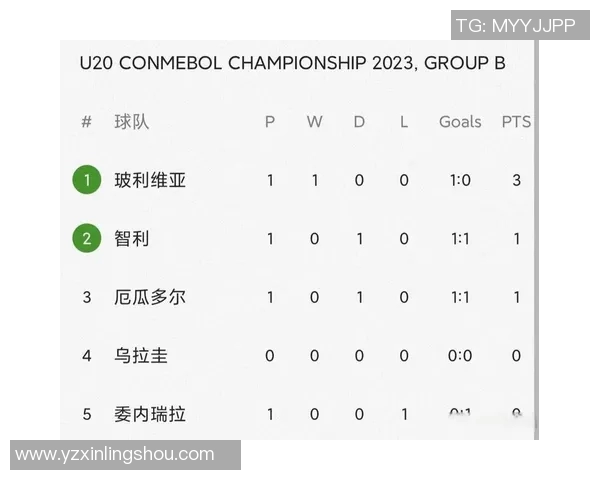Click the green rank 1 badge
Viewport: 600px width, 480px height.
click(x=87, y=181)
